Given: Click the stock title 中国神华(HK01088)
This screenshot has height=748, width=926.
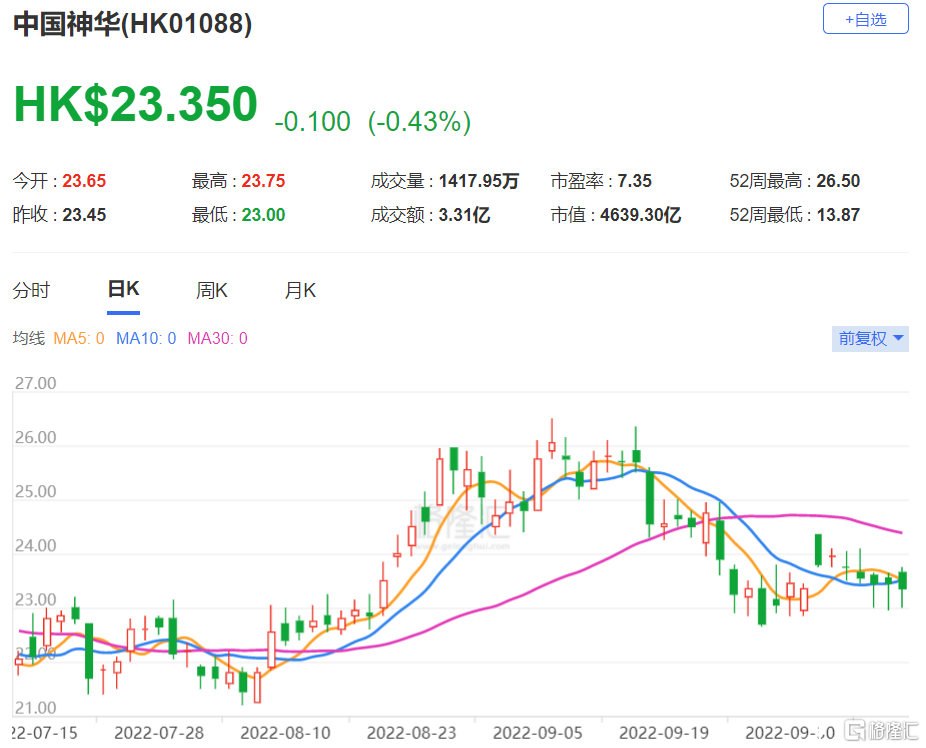Looking at the screenshot, I should coord(133,24).
